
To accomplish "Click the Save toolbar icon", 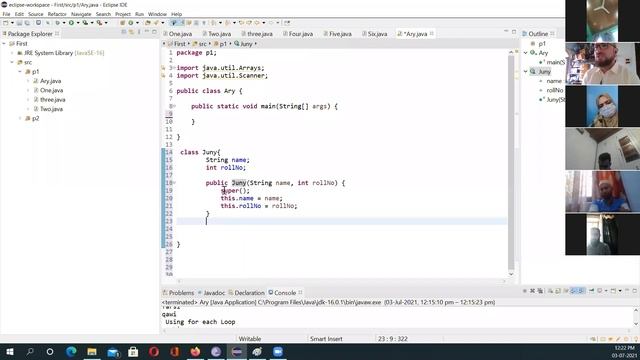I will pyautogui.click(x=19, y=23).
